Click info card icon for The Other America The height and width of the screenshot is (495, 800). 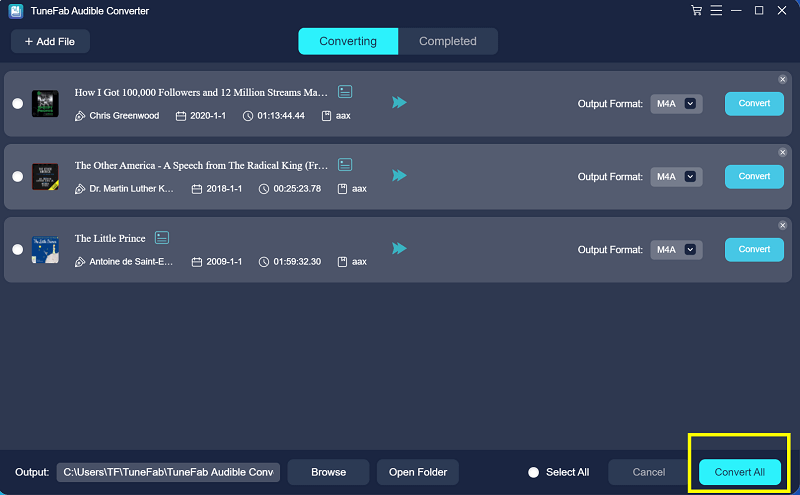point(346,165)
